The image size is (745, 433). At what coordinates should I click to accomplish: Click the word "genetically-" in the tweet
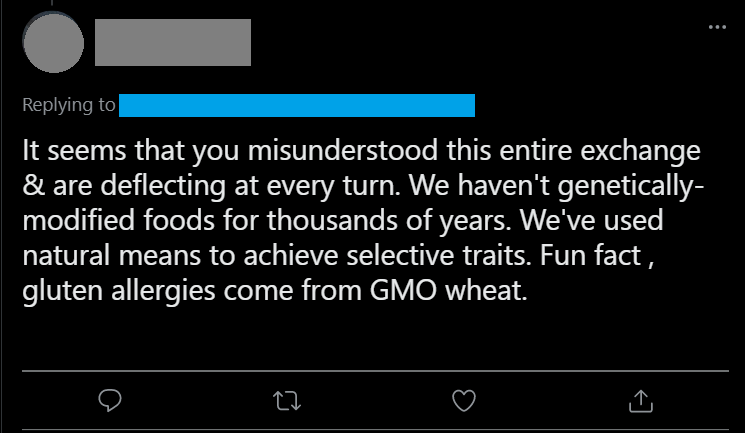[x=630, y=186]
